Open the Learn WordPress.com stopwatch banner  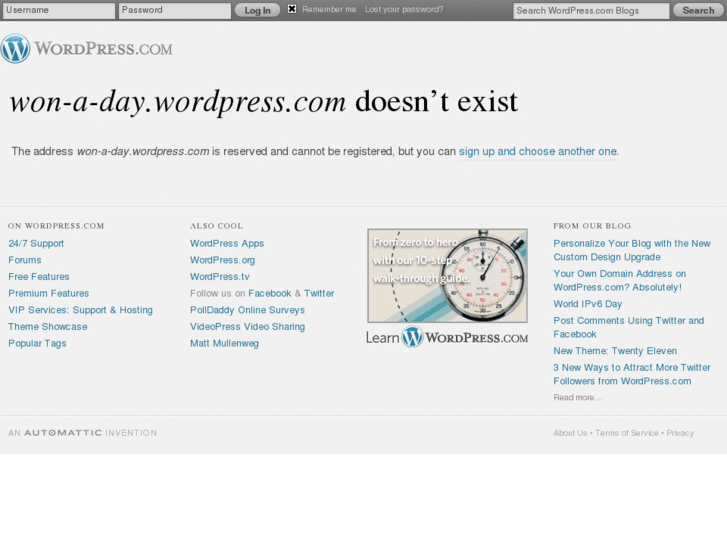[x=447, y=276]
